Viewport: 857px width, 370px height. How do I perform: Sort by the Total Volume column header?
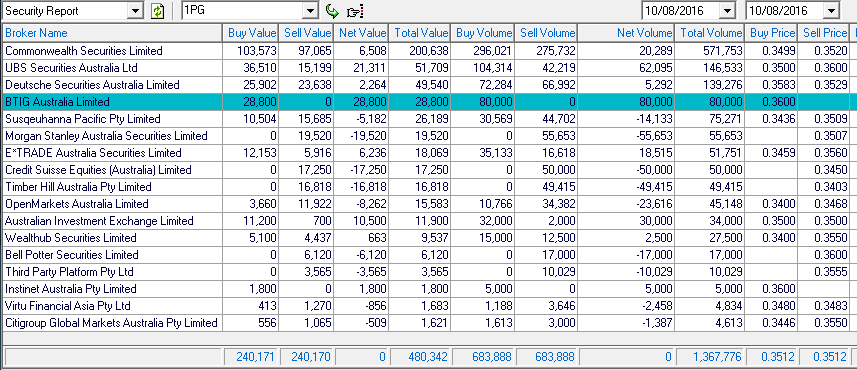pyautogui.click(x=710, y=33)
